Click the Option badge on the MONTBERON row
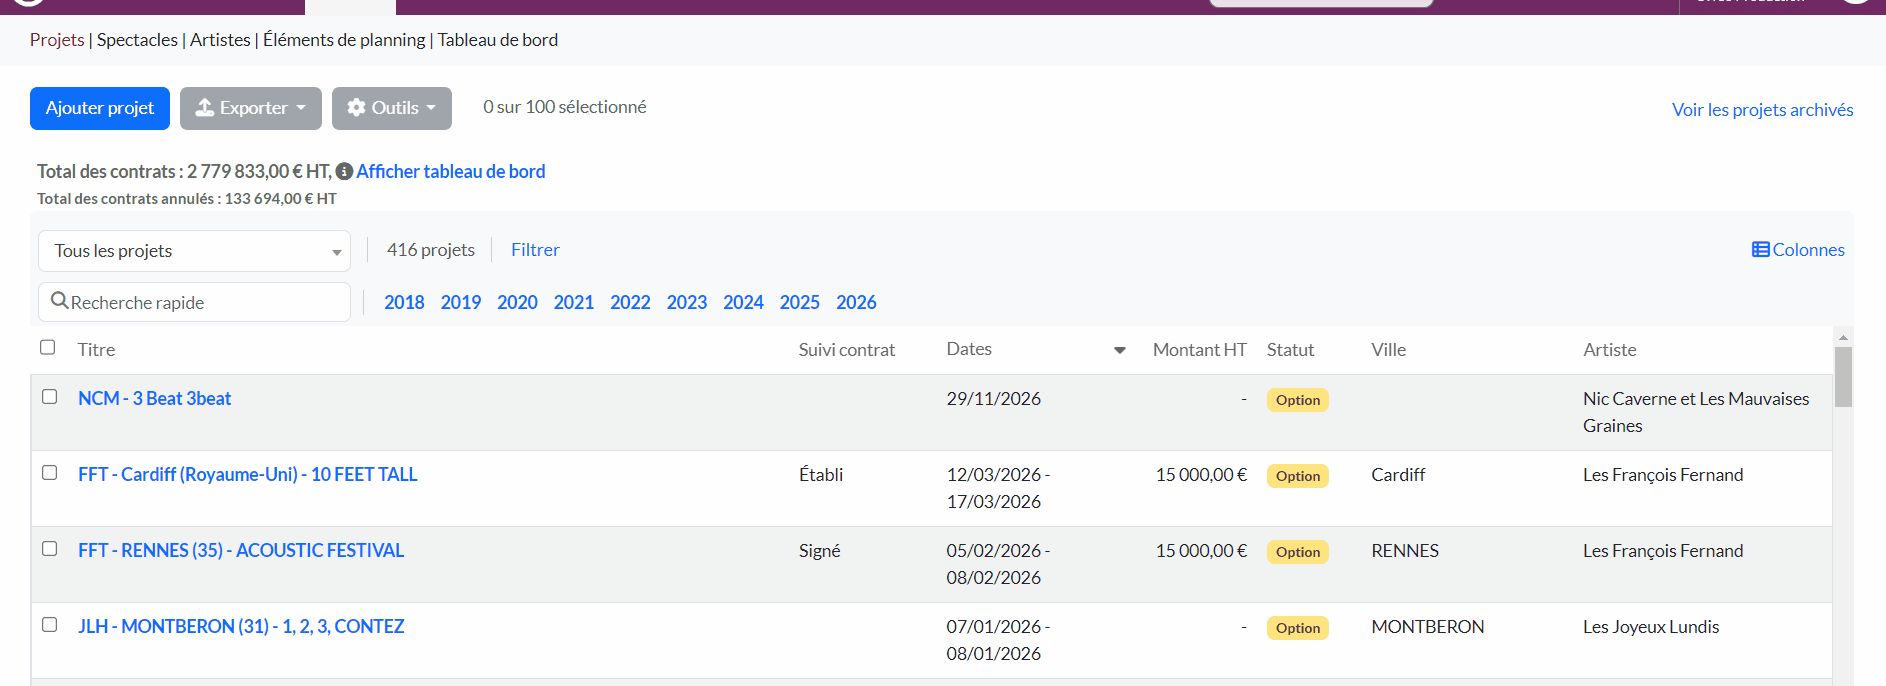 [x=1297, y=628]
